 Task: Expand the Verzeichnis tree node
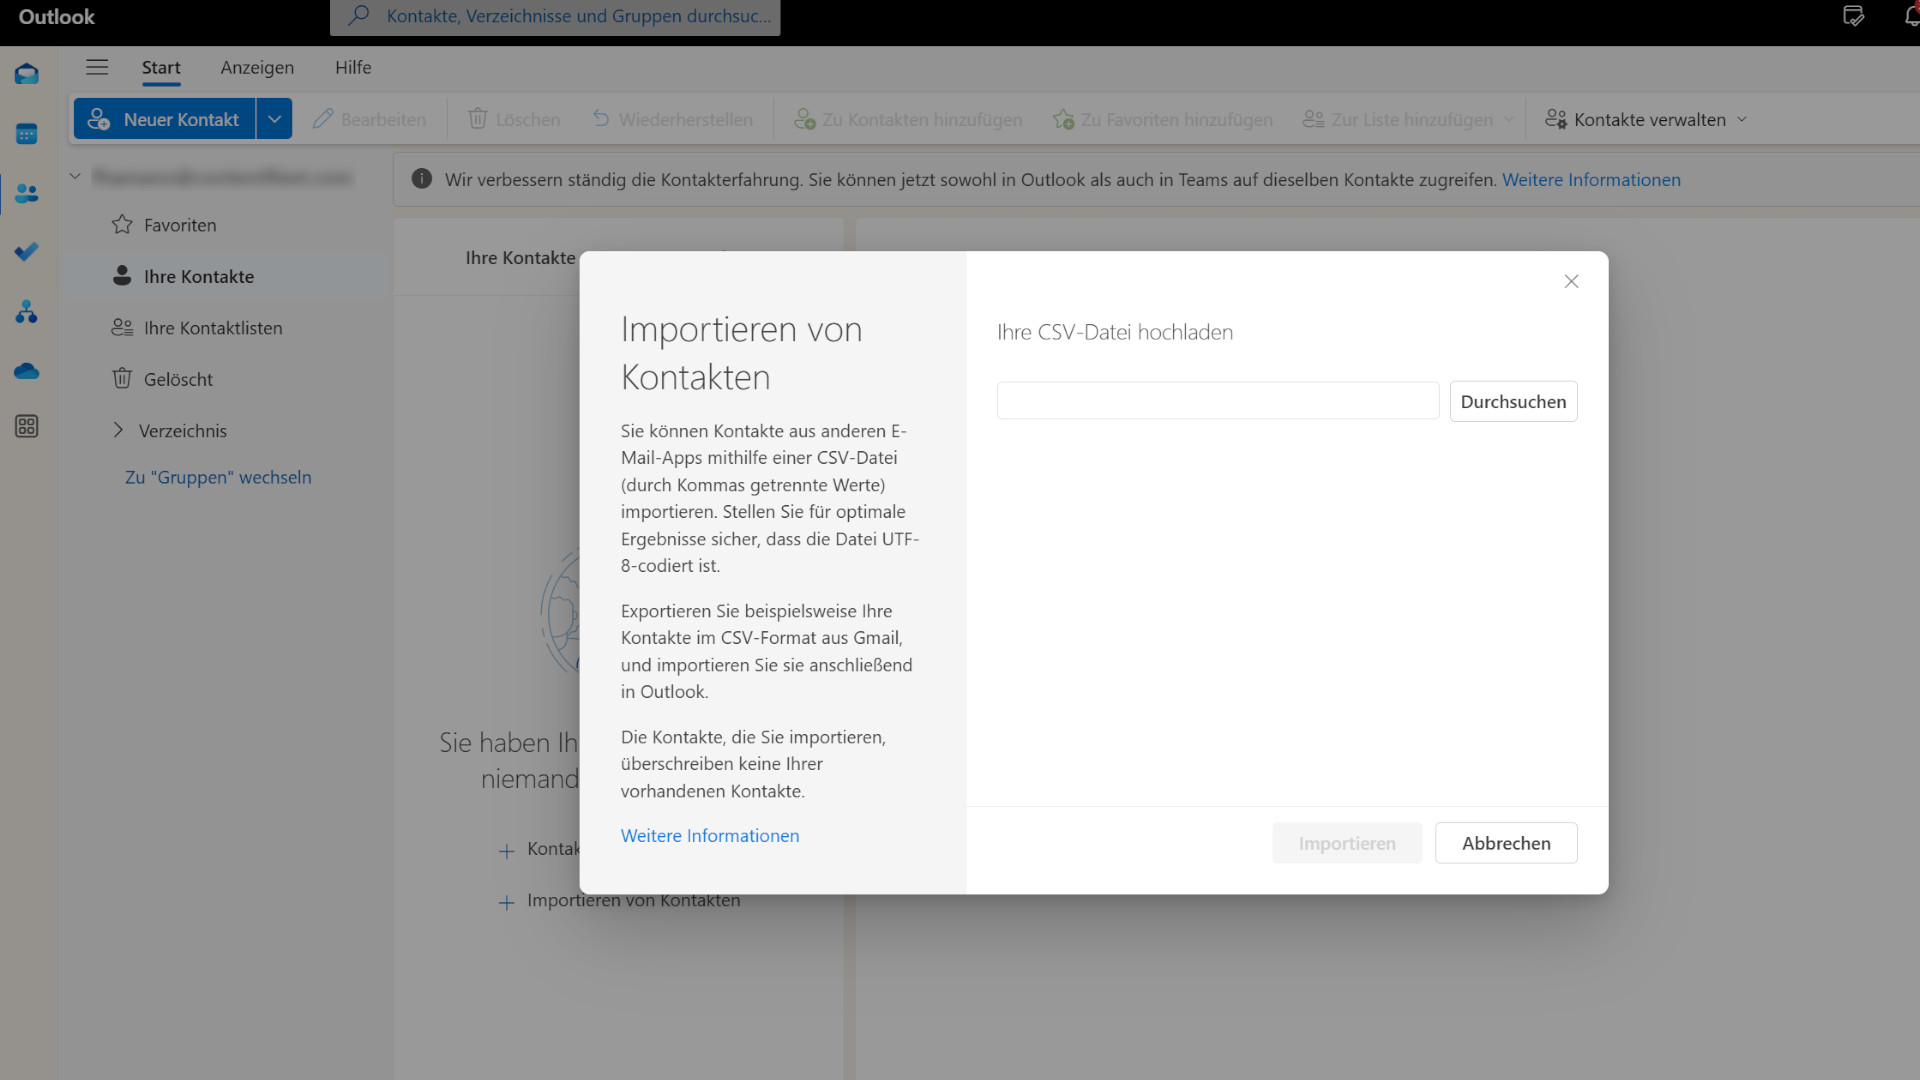click(118, 430)
